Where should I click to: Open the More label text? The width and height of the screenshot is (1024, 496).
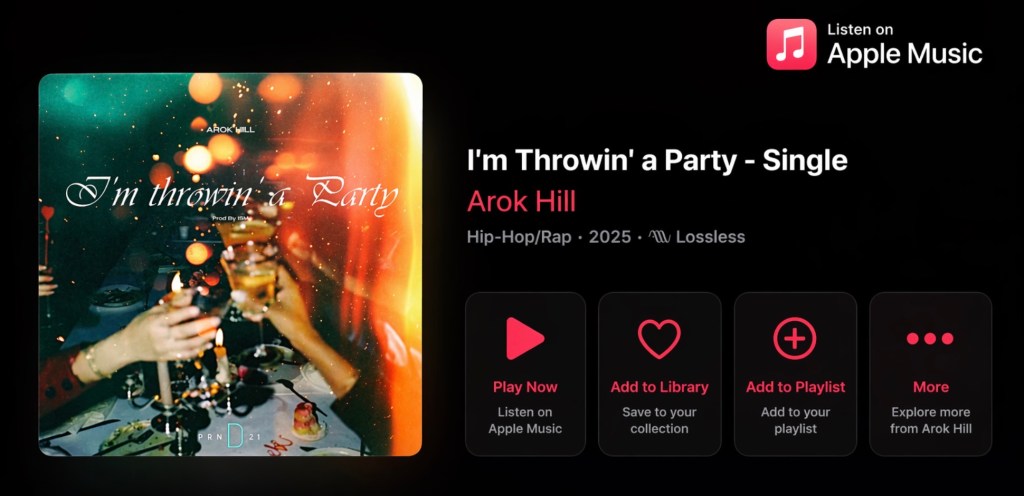[x=931, y=387]
